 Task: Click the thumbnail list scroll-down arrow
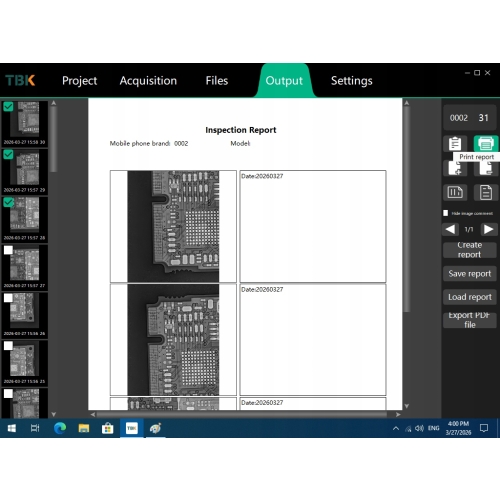pos(53,414)
